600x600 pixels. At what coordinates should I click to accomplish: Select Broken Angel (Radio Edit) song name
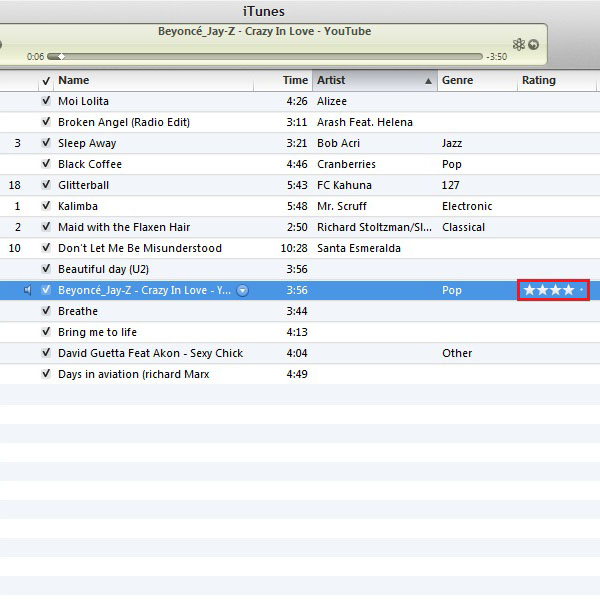(x=124, y=122)
